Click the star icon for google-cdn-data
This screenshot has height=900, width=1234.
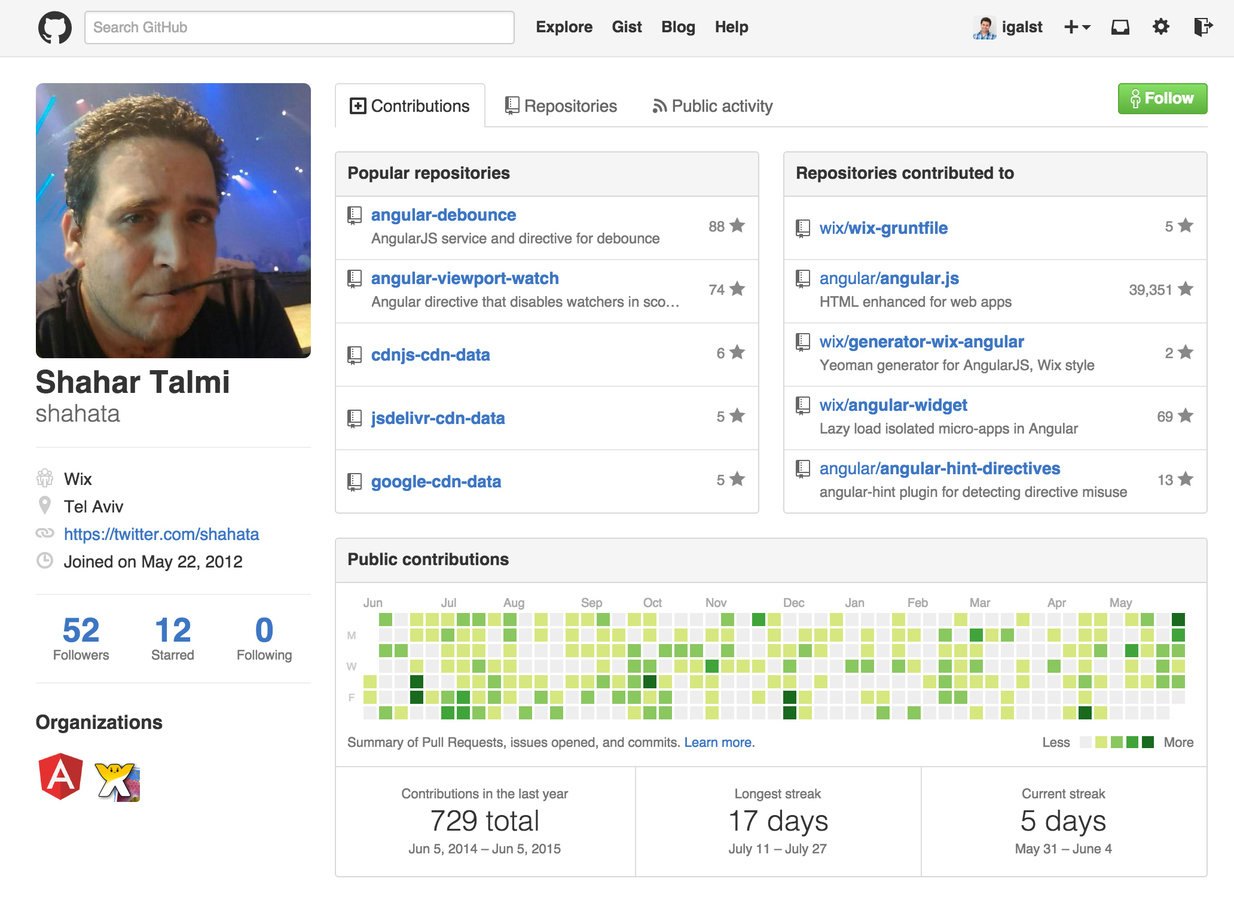point(737,479)
